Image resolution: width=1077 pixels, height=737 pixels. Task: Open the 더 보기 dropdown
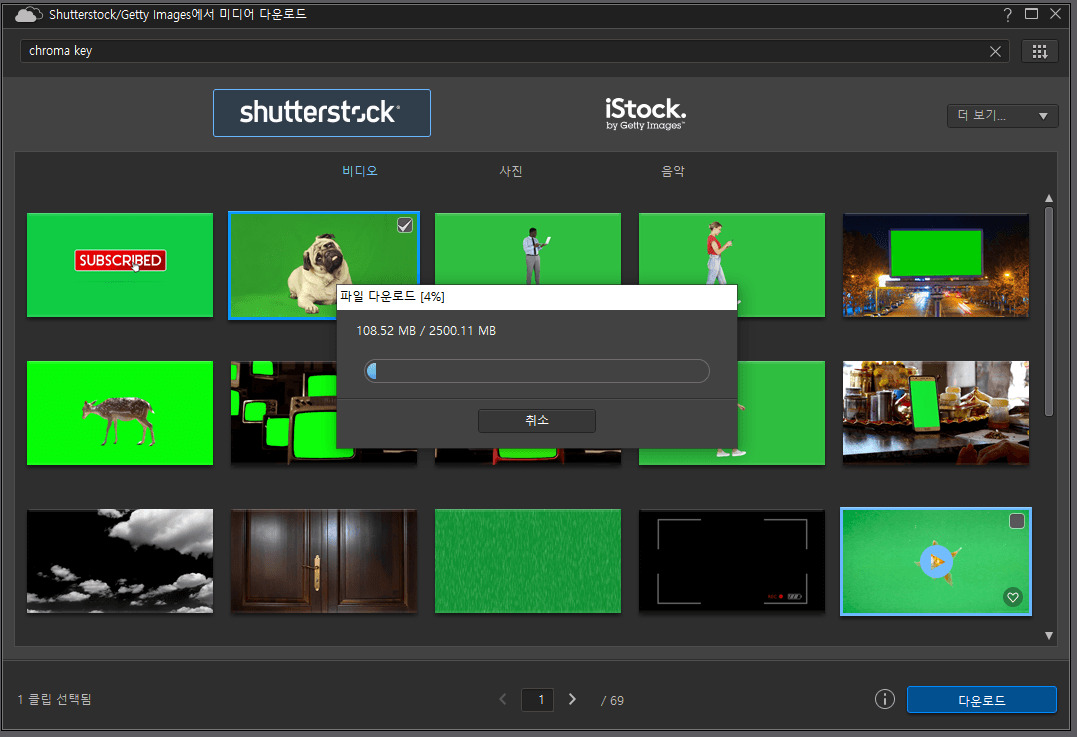(1002, 115)
